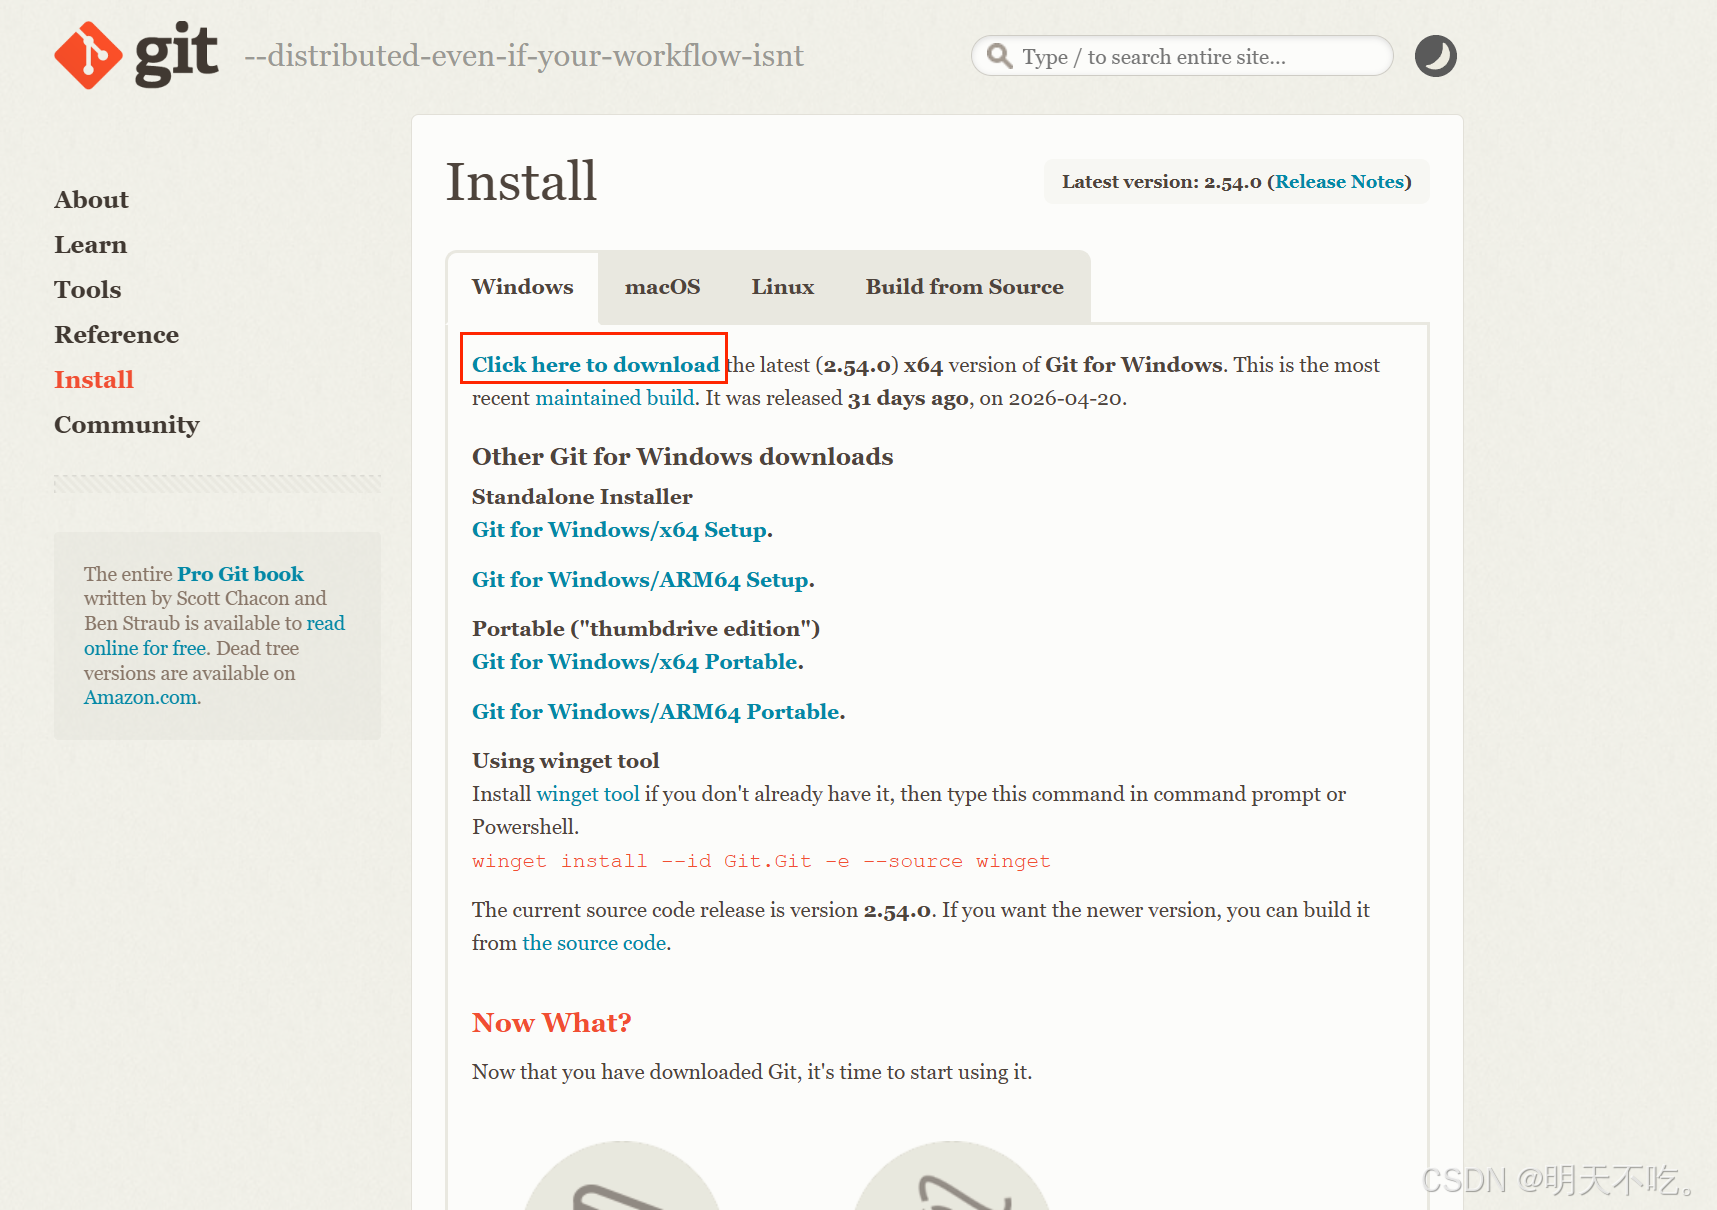
Task: Switch to the macOS tab
Action: pyautogui.click(x=662, y=287)
